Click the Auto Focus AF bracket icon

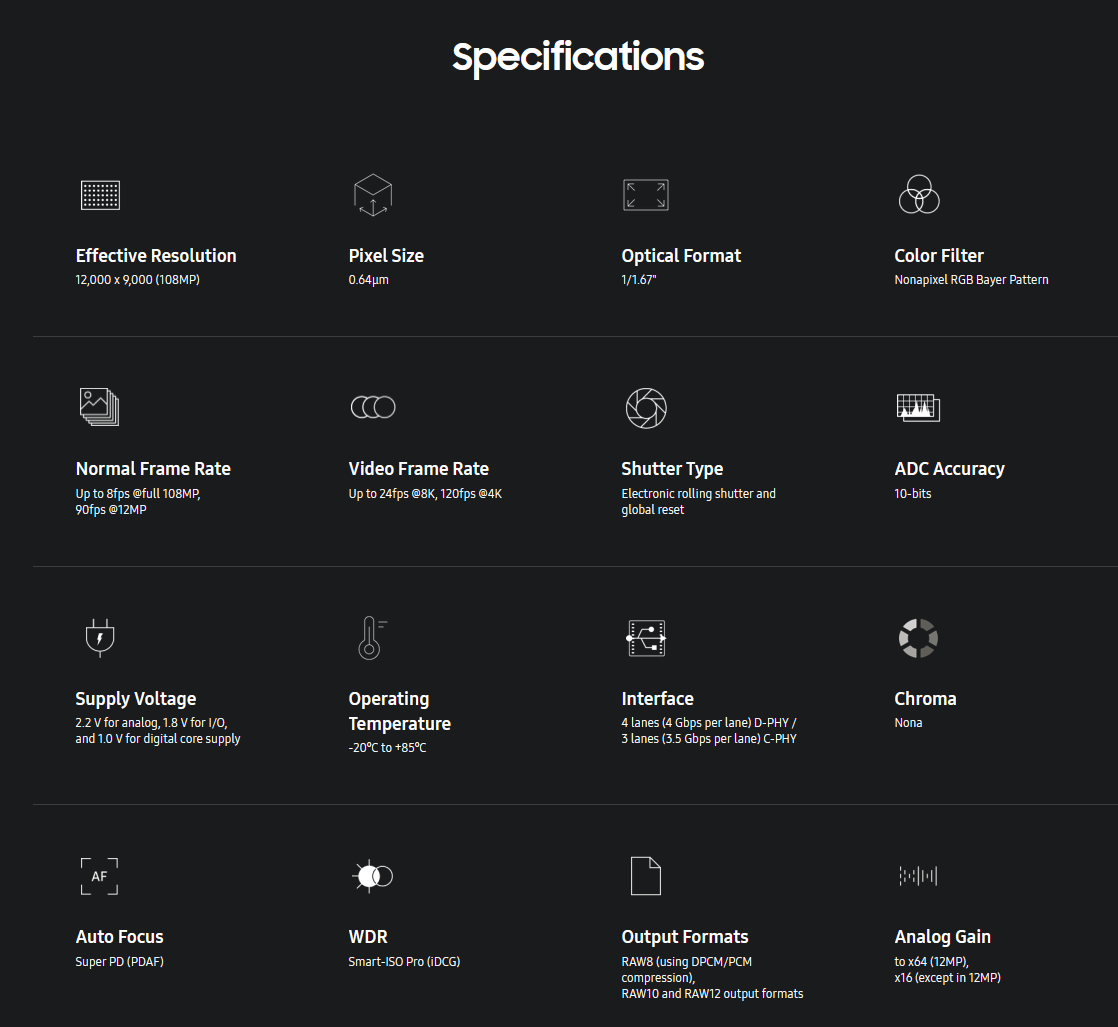pos(99,876)
